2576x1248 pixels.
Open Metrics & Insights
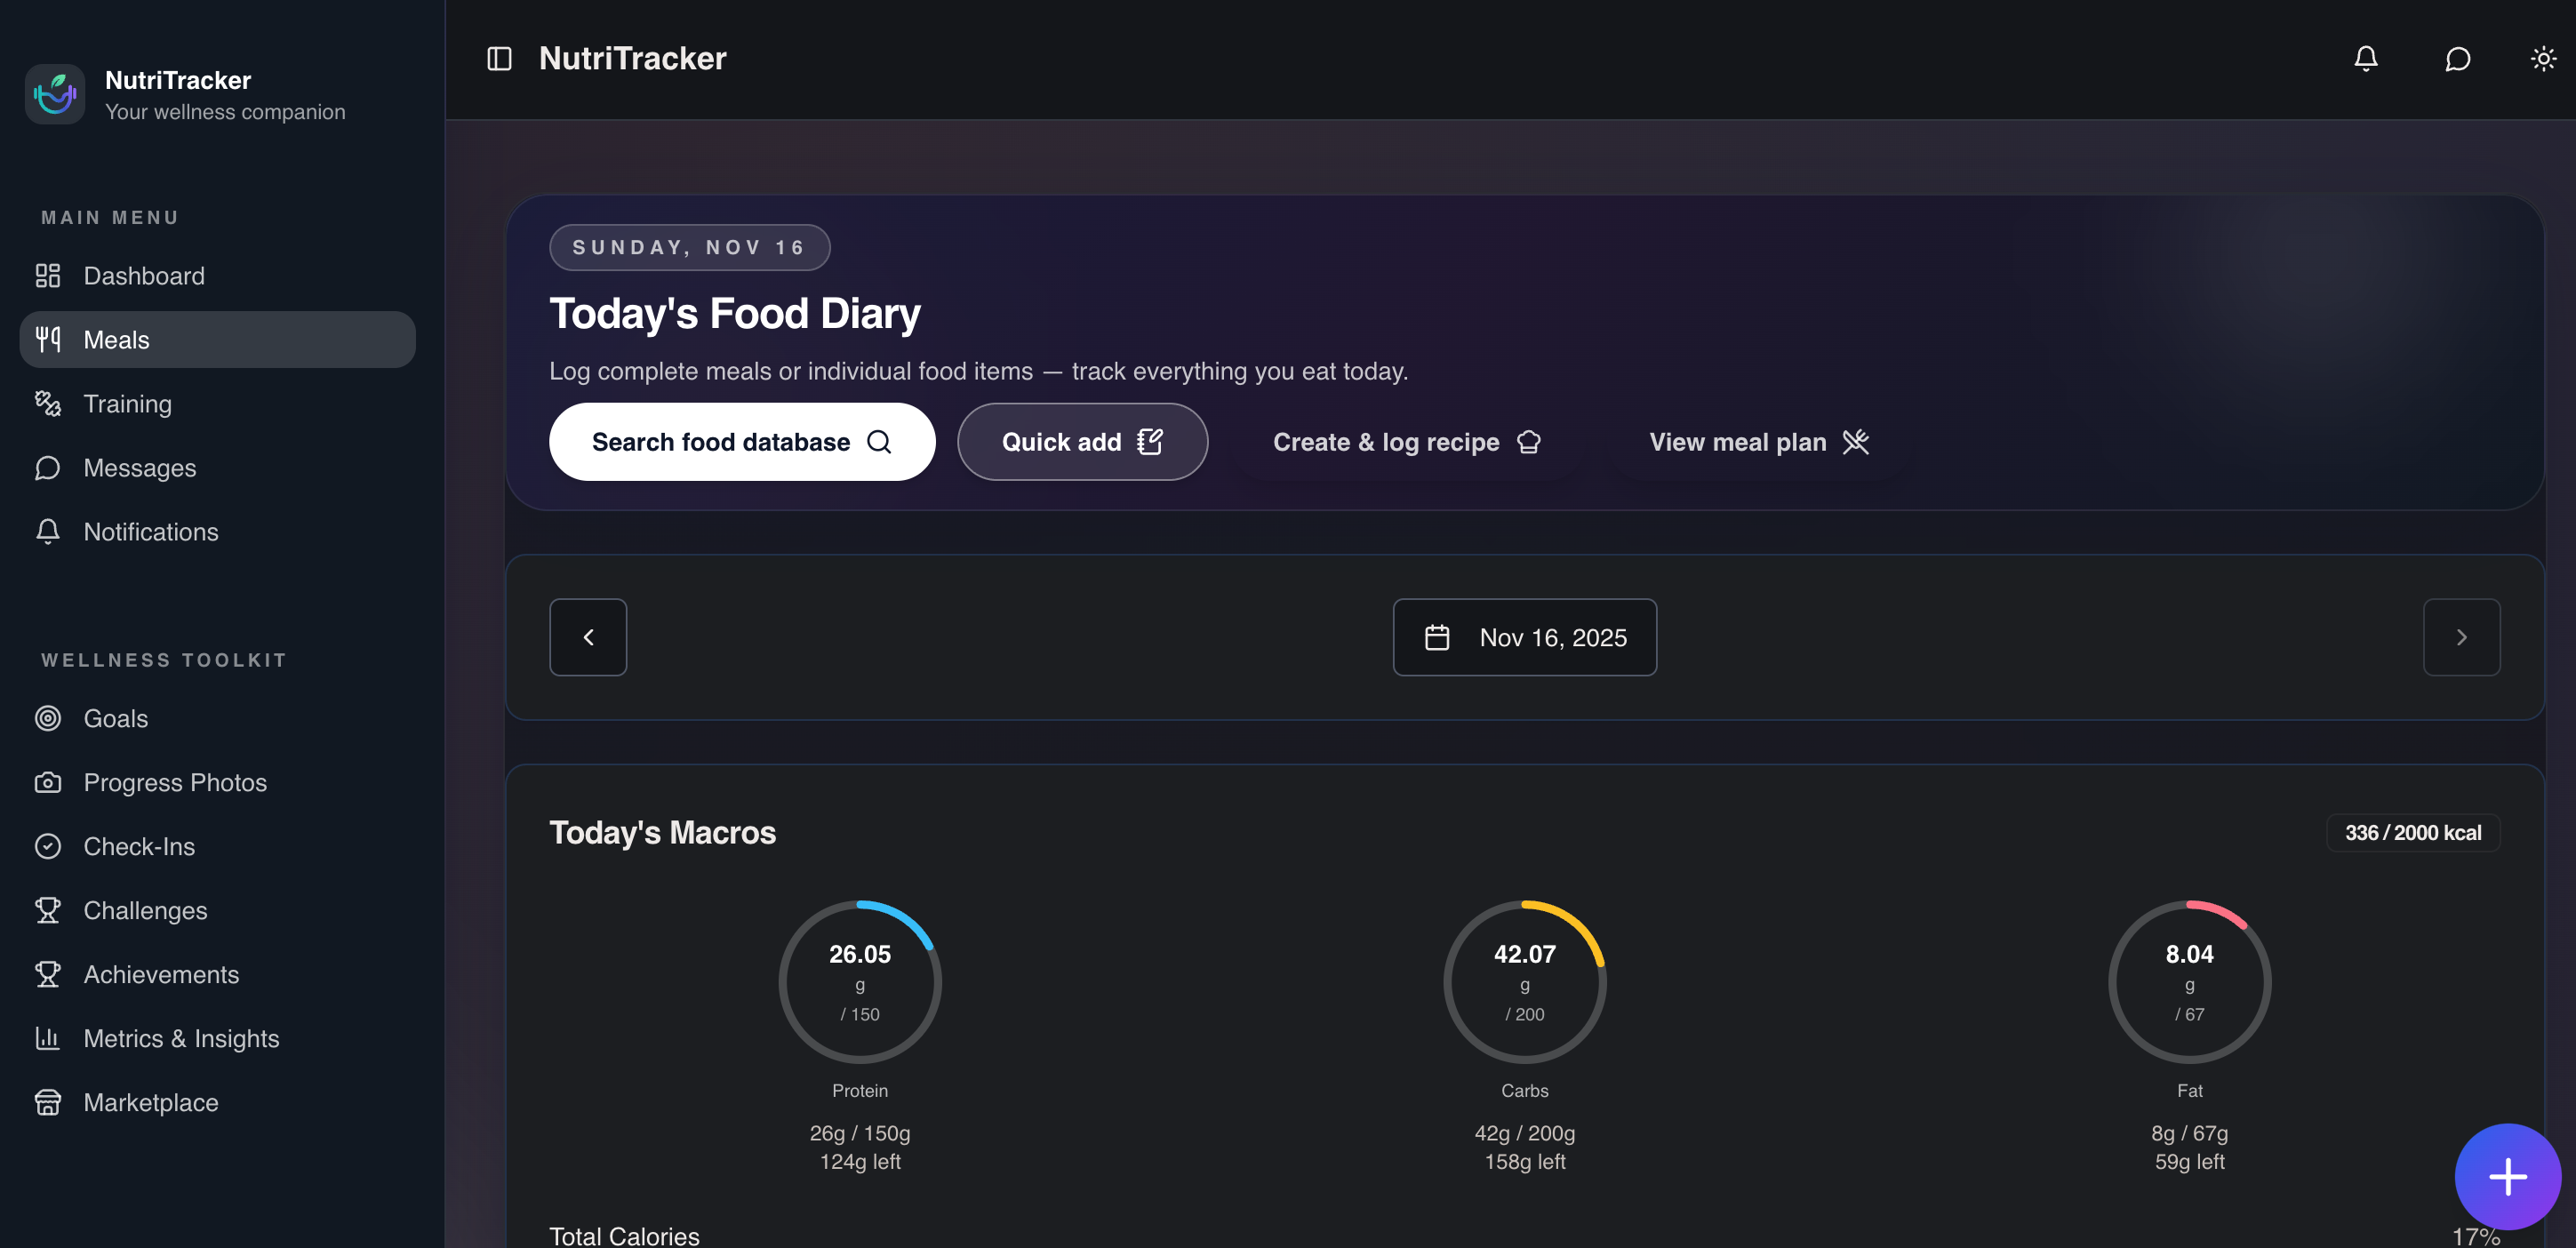(181, 1038)
